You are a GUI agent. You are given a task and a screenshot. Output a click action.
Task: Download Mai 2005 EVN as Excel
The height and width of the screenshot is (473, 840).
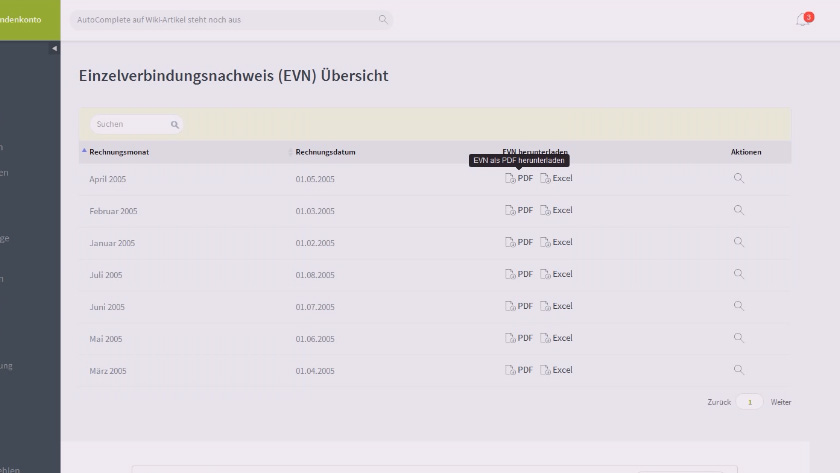pyautogui.click(x=557, y=338)
